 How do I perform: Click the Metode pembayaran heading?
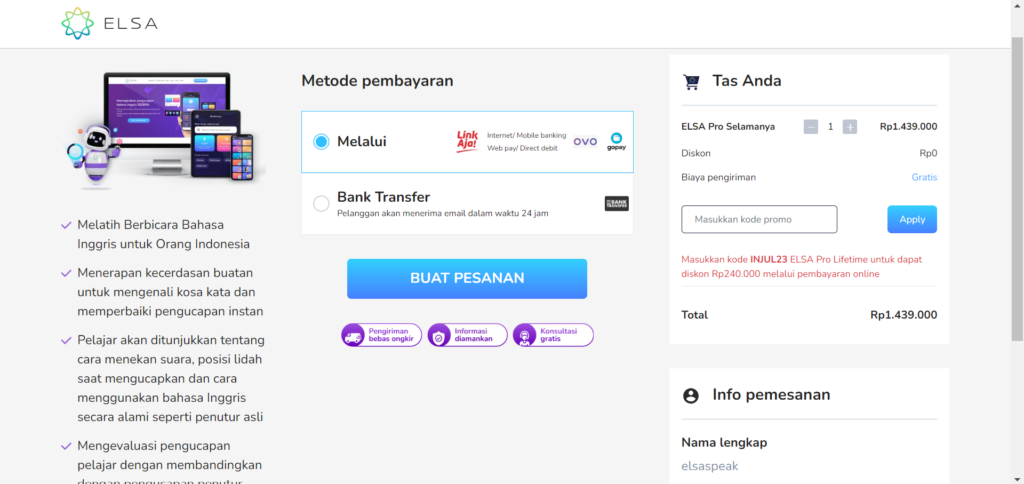pos(377,81)
